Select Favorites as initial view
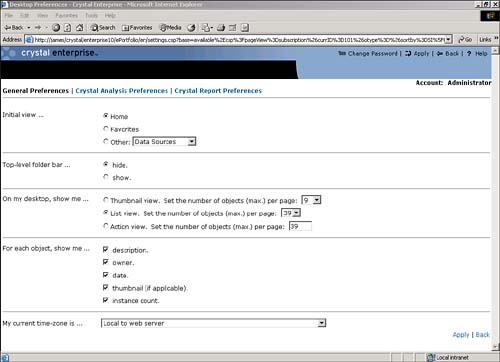 [x=106, y=128]
